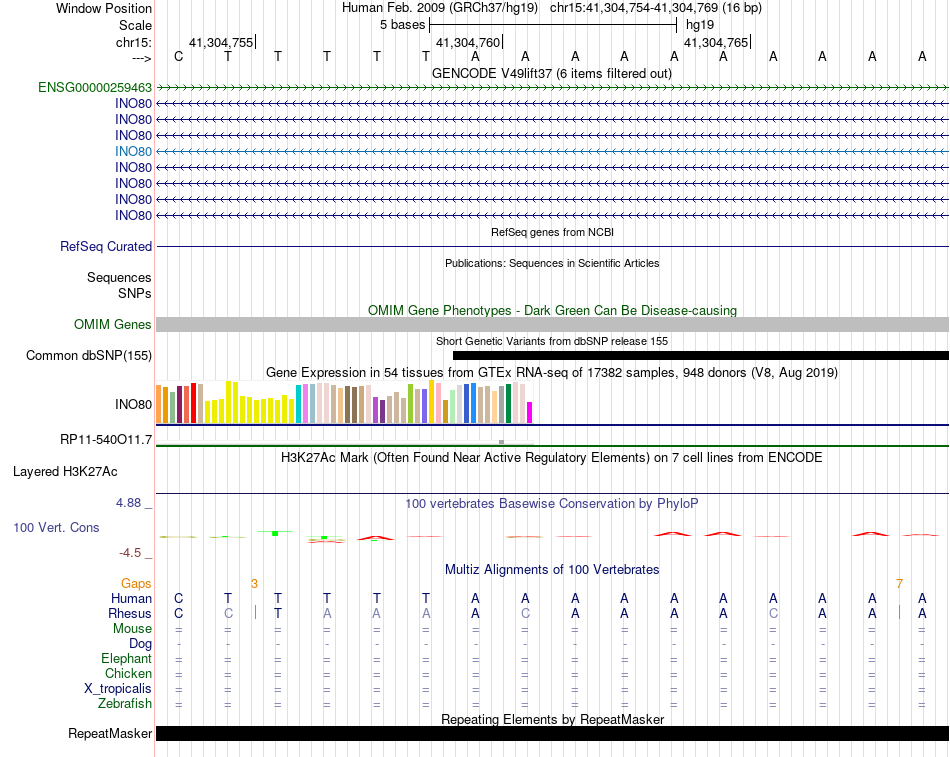Click the magenta bar in GTEx chart
Image resolution: width=950 pixels, height=757 pixels.
pos(530,412)
